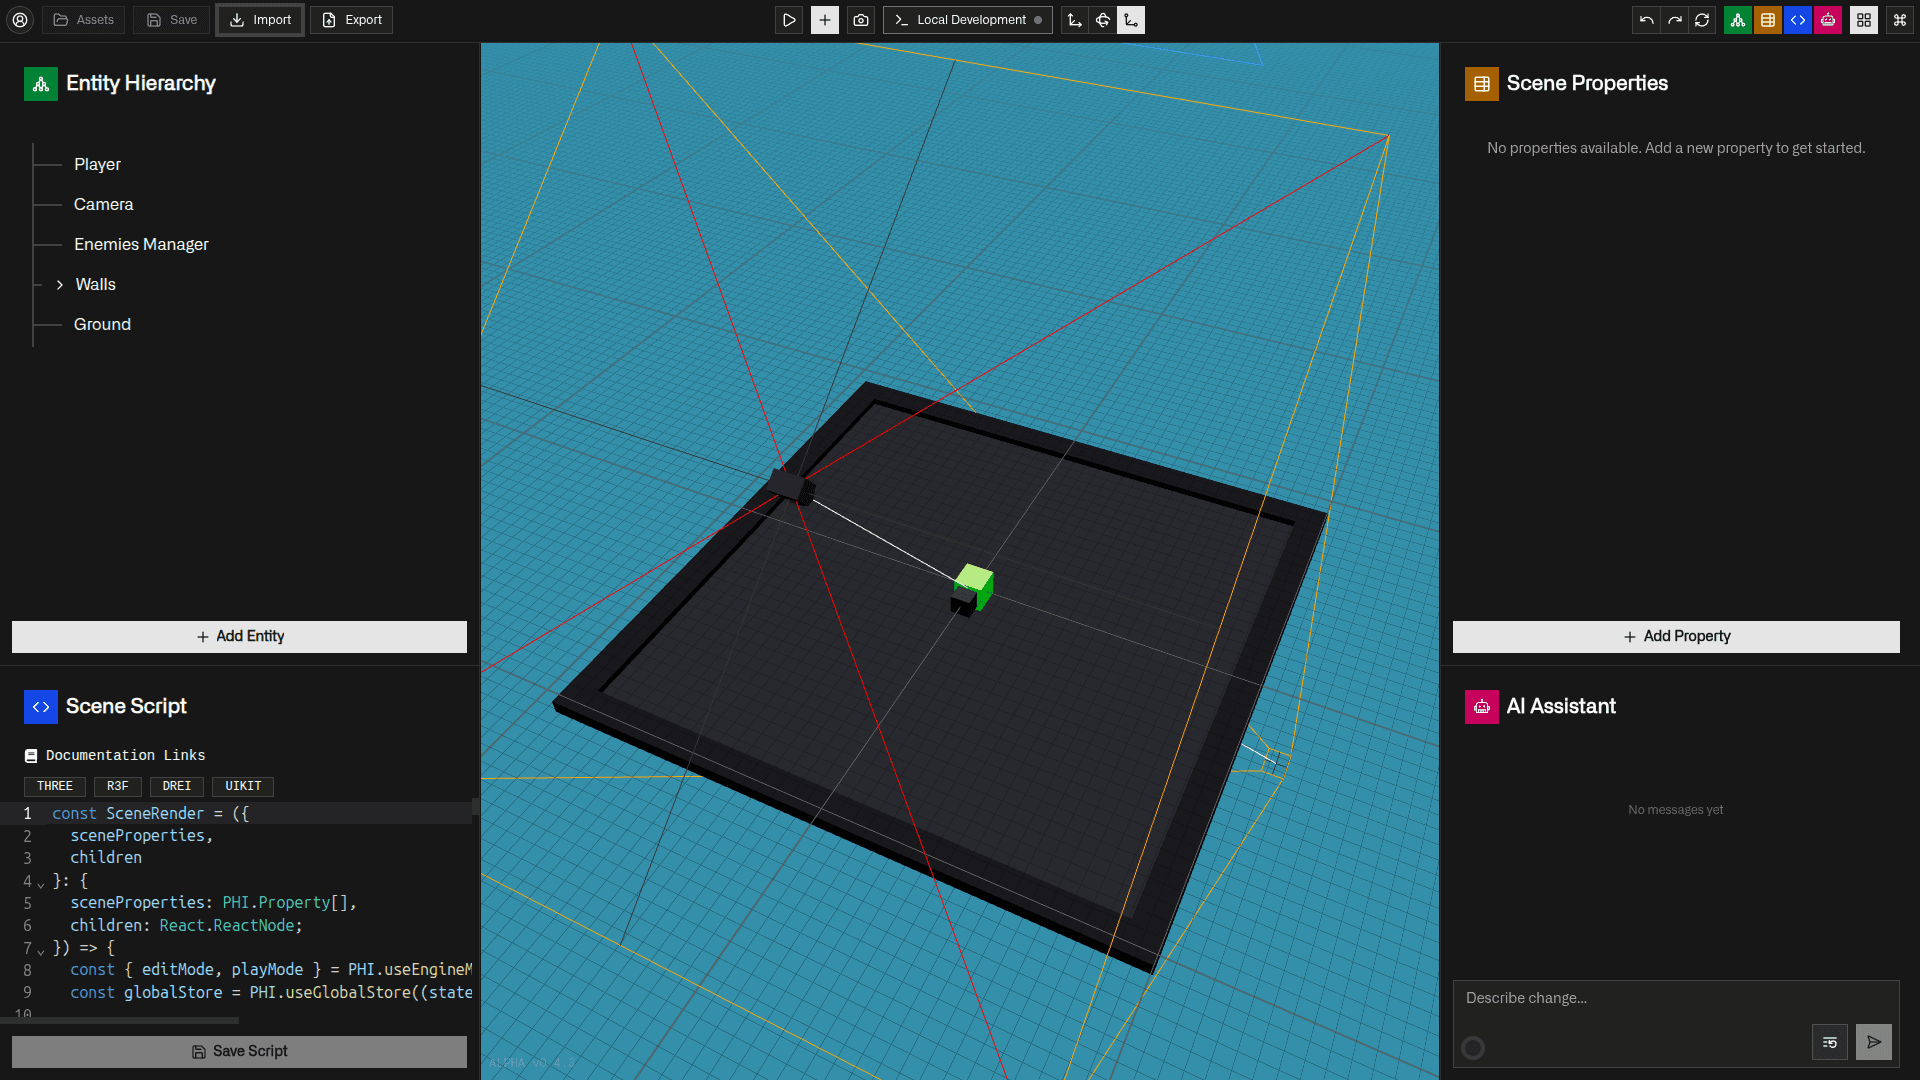The width and height of the screenshot is (1920, 1080).
Task: Expand the Walls entity group
Action: click(x=60, y=285)
